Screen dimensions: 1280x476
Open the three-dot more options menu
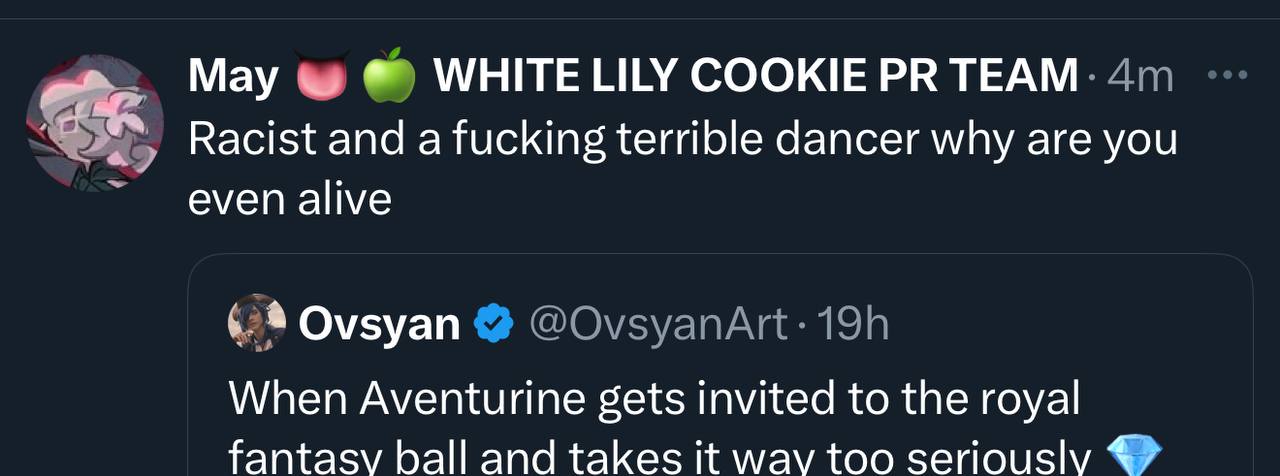(x=1227, y=75)
